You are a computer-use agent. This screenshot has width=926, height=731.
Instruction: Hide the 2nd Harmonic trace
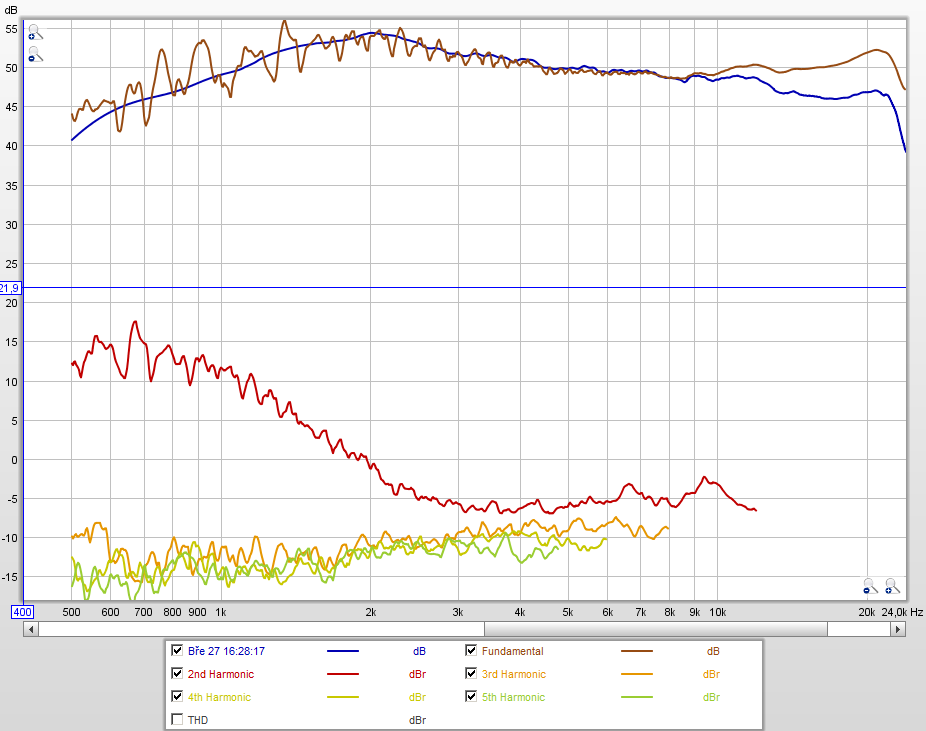point(177,673)
